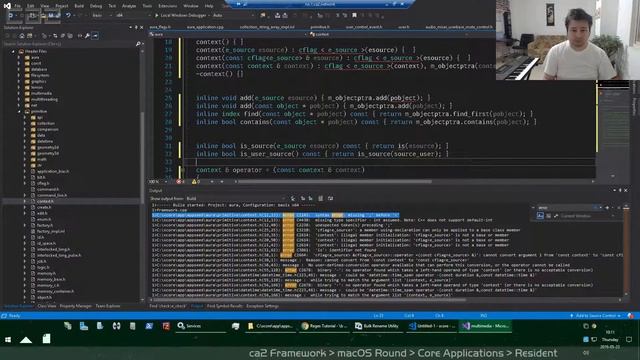640x360 pixels.
Task: Expand the geometry2d folder arrow
Action: point(25,147)
